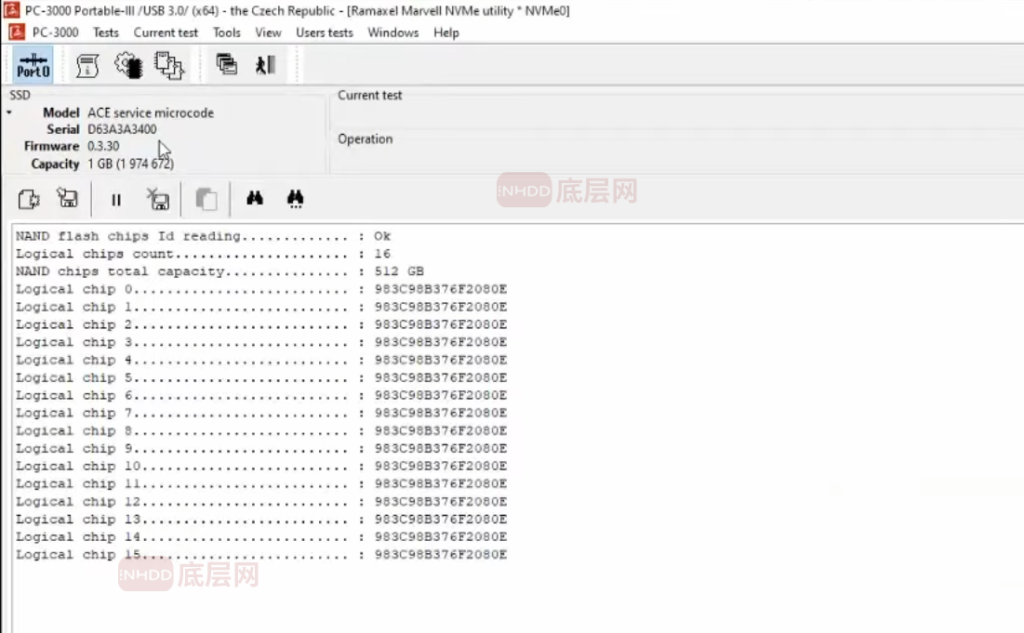Open the Help menu
Viewport: 1024px width, 633px height.
coord(446,33)
